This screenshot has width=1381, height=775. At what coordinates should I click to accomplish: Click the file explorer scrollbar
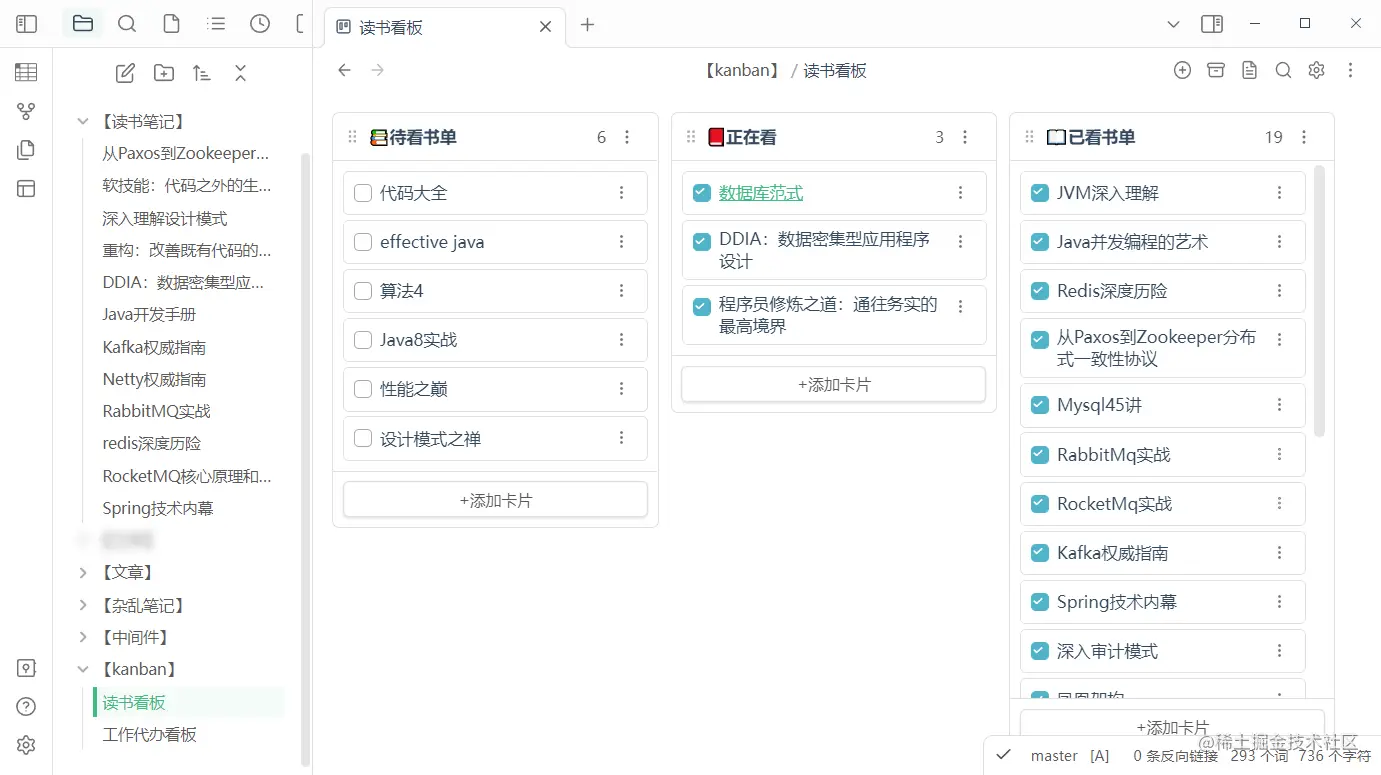306,460
